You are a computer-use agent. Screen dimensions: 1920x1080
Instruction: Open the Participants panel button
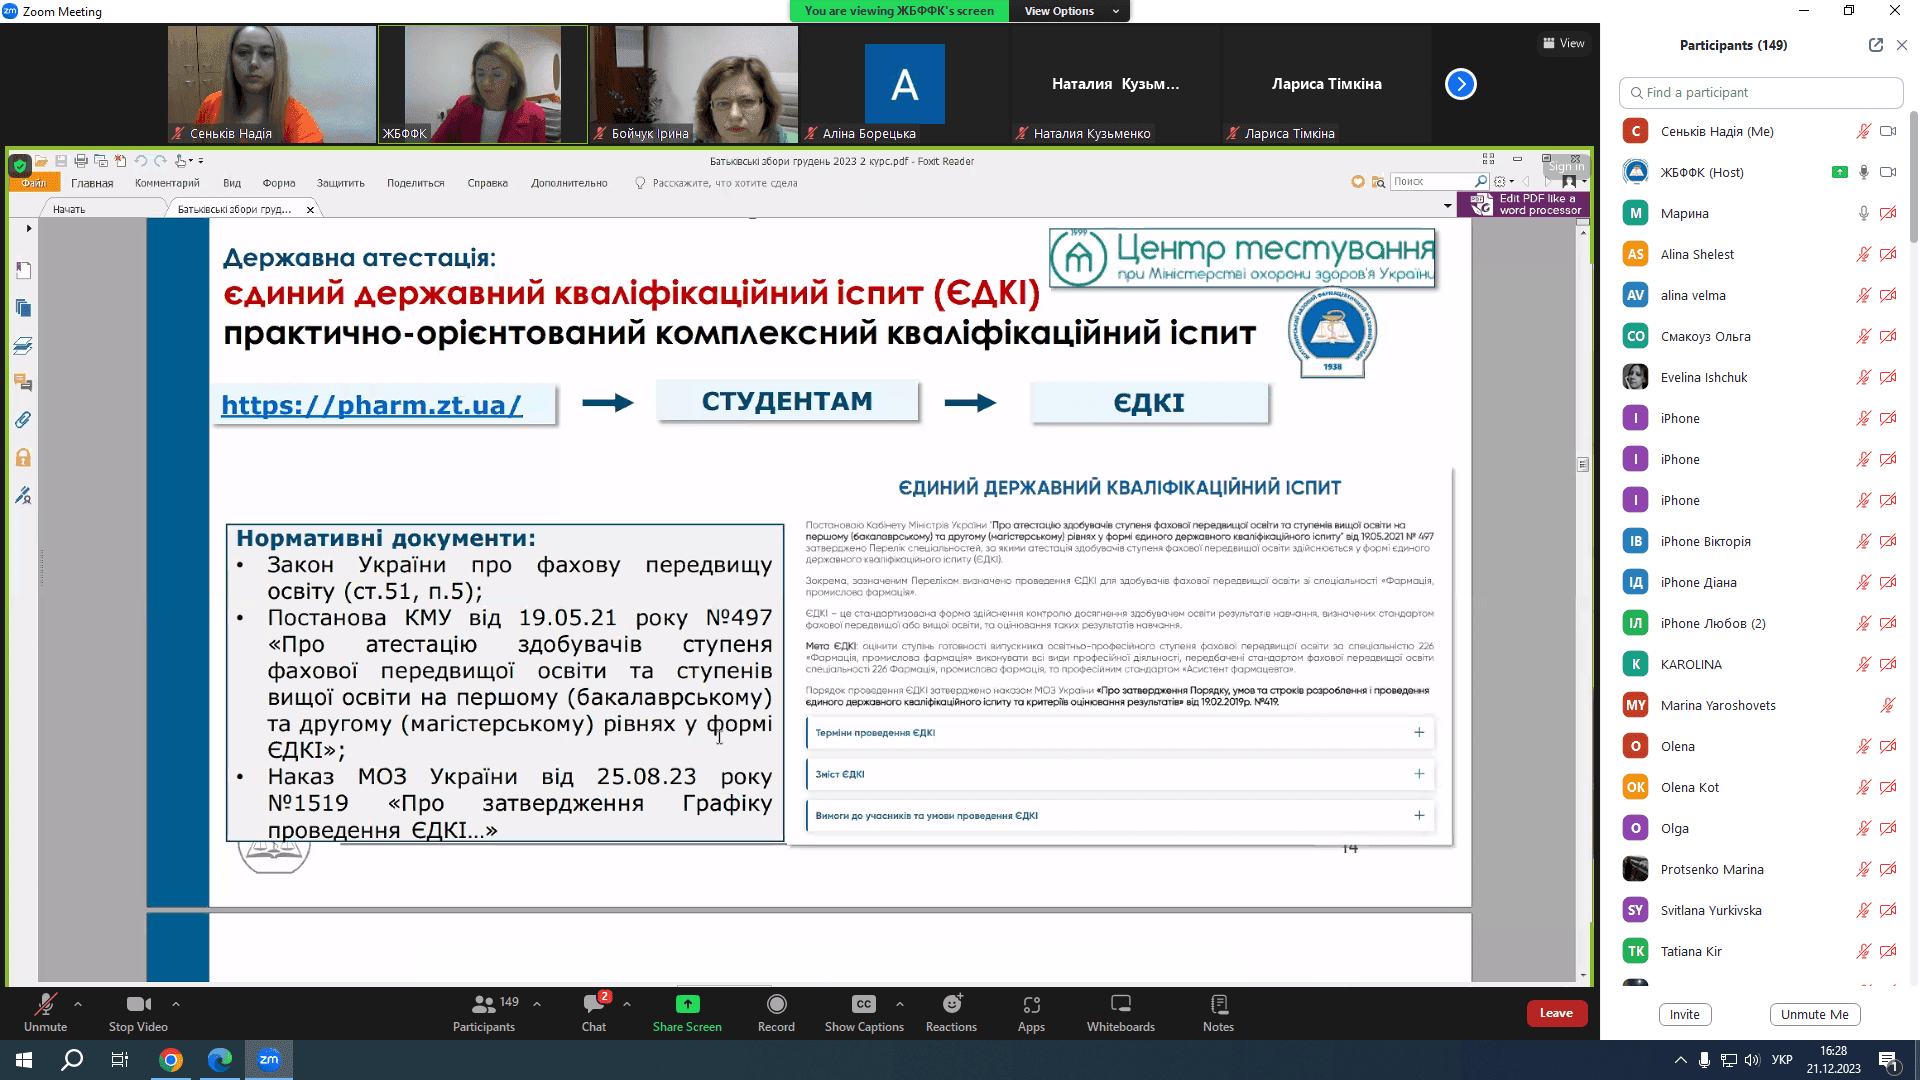click(484, 1012)
